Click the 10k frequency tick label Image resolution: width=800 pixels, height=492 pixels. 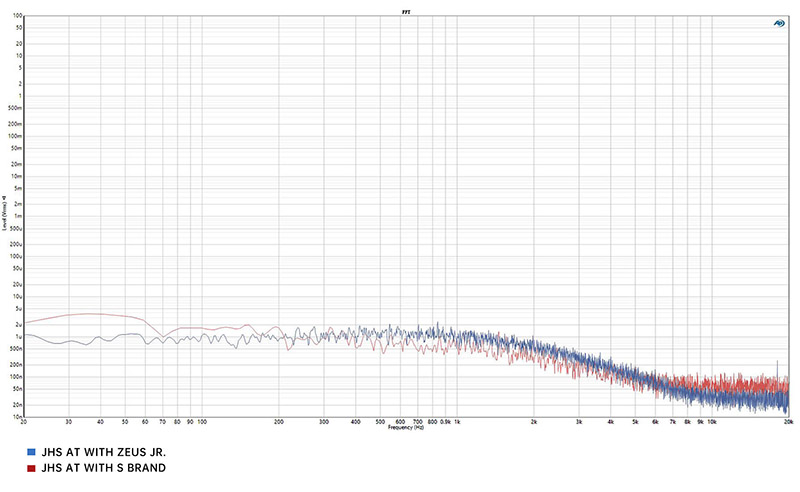click(x=711, y=422)
